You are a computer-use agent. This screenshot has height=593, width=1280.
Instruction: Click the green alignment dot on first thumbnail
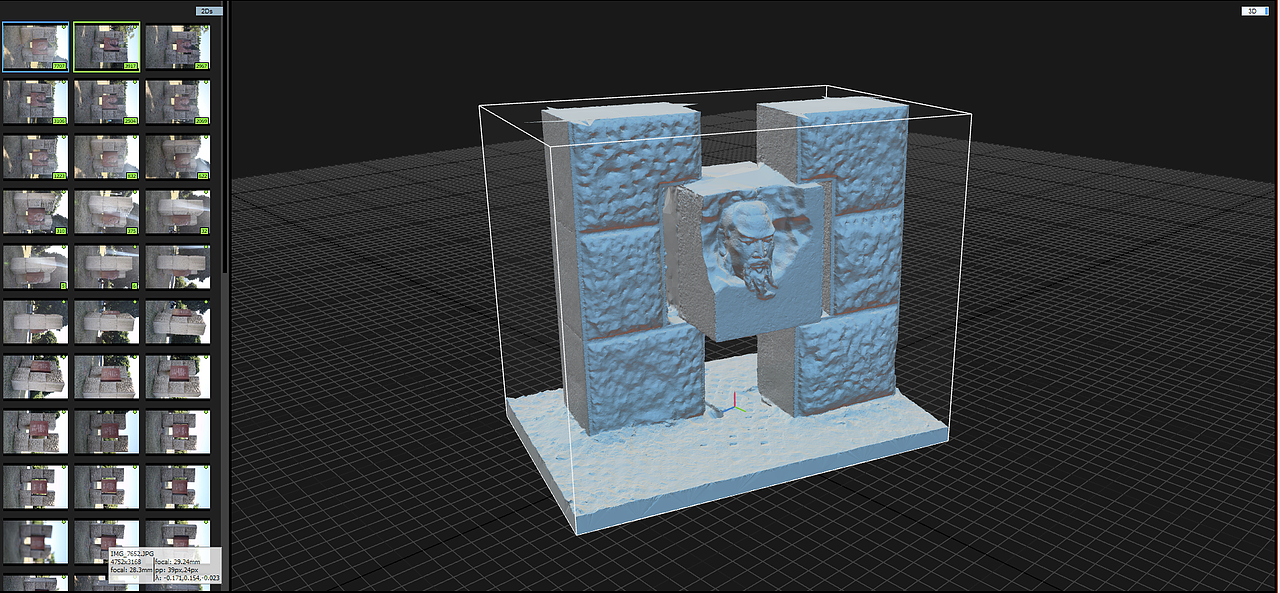64,26
